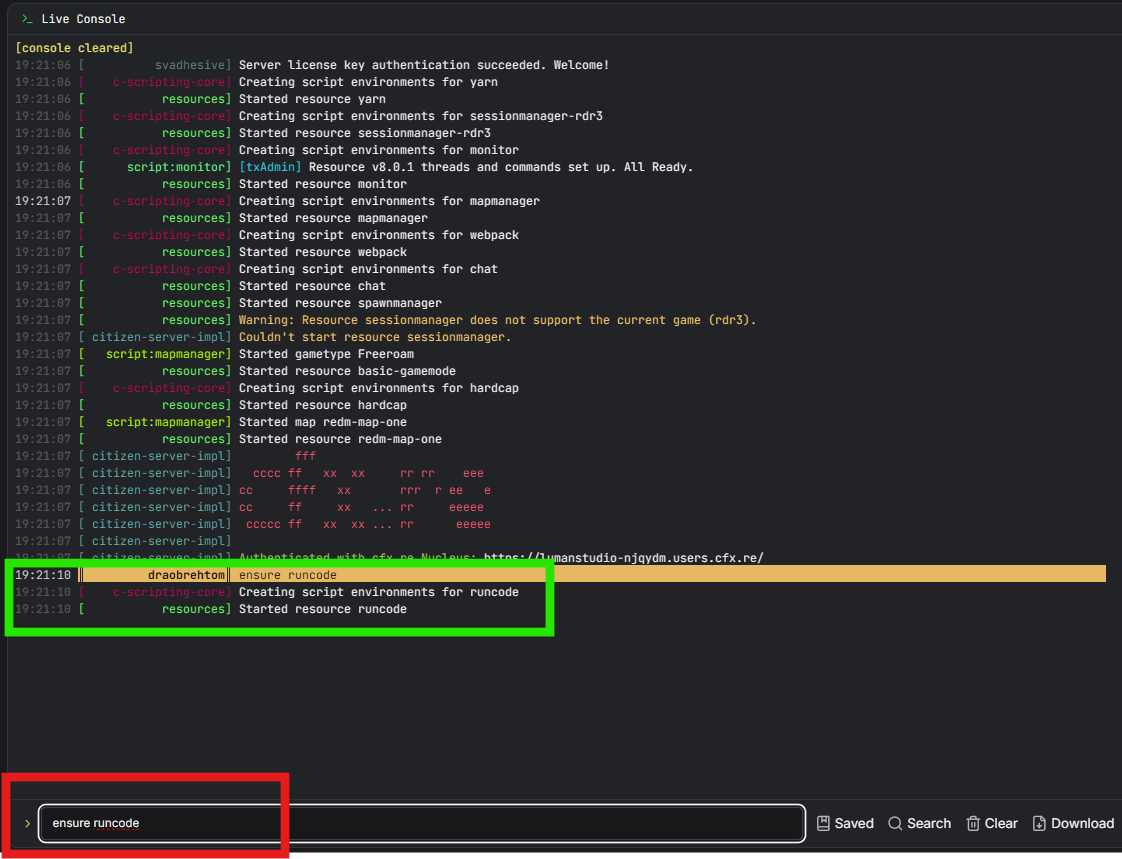The height and width of the screenshot is (859, 1122).
Task: Clear the console with trash icon
Action: [973, 823]
